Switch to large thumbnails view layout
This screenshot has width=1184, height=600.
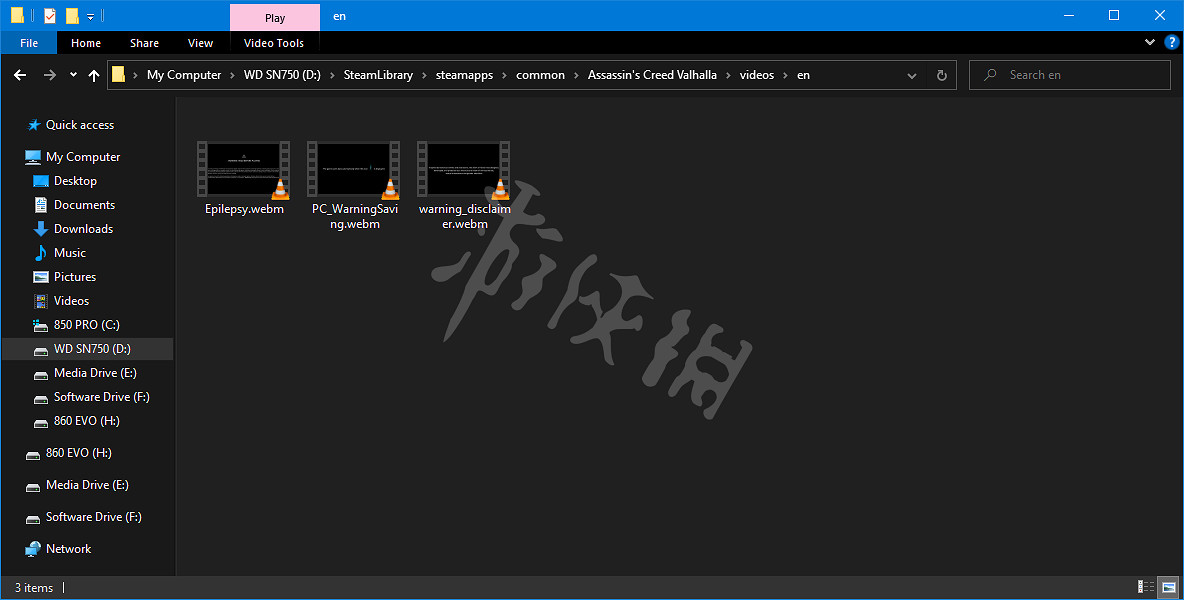coord(1168,587)
